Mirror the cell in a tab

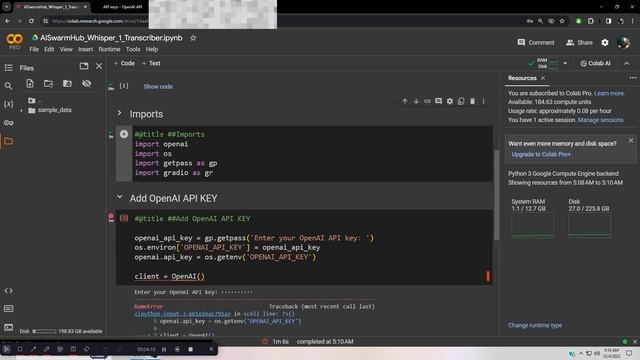pyautogui.click(x=461, y=101)
